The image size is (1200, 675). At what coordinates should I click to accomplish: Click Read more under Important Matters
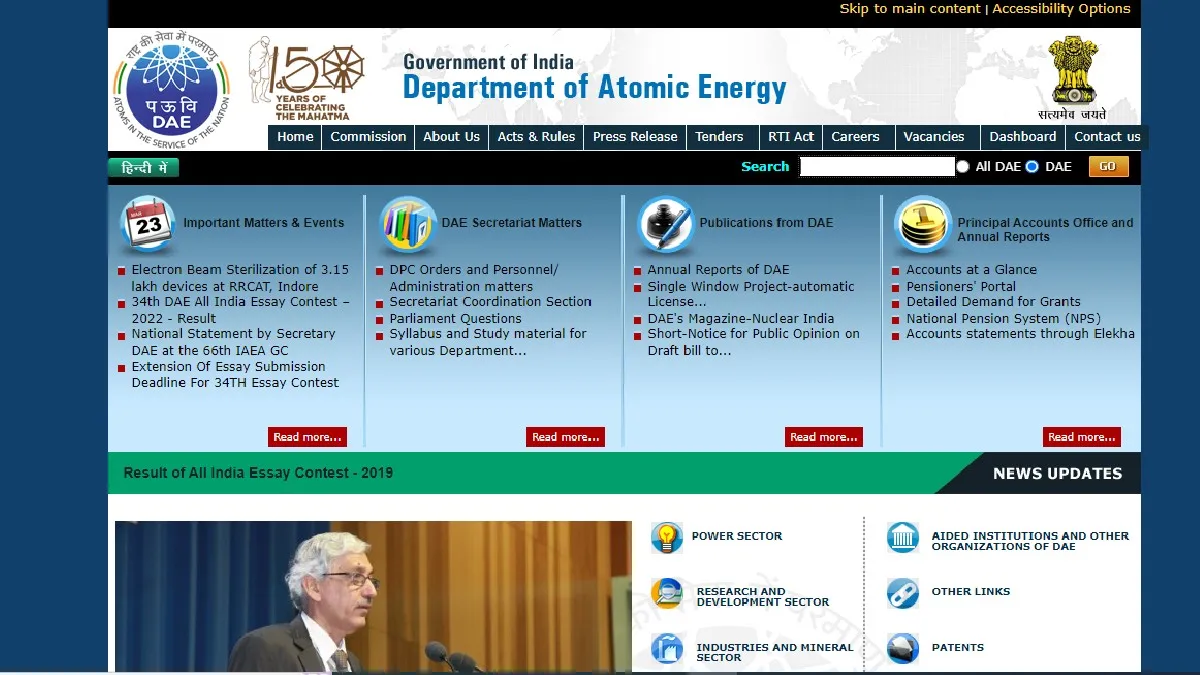(x=307, y=437)
